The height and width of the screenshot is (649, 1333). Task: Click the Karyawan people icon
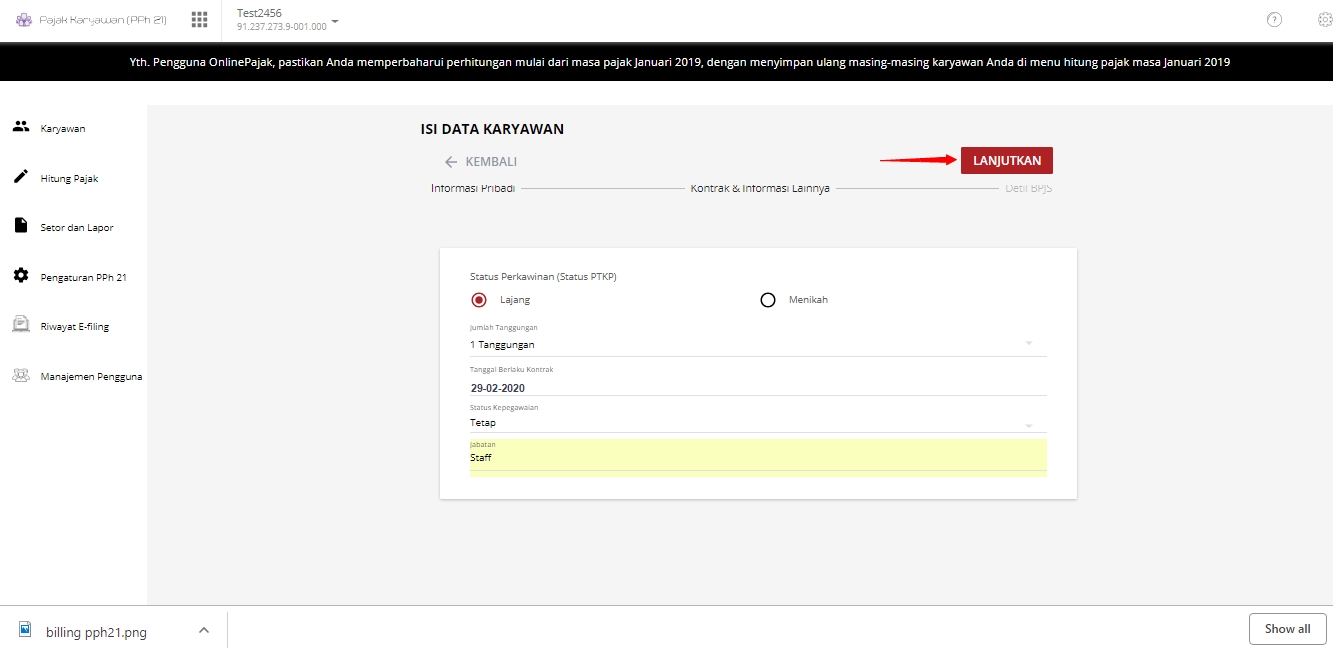pyautogui.click(x=21, y=127)
